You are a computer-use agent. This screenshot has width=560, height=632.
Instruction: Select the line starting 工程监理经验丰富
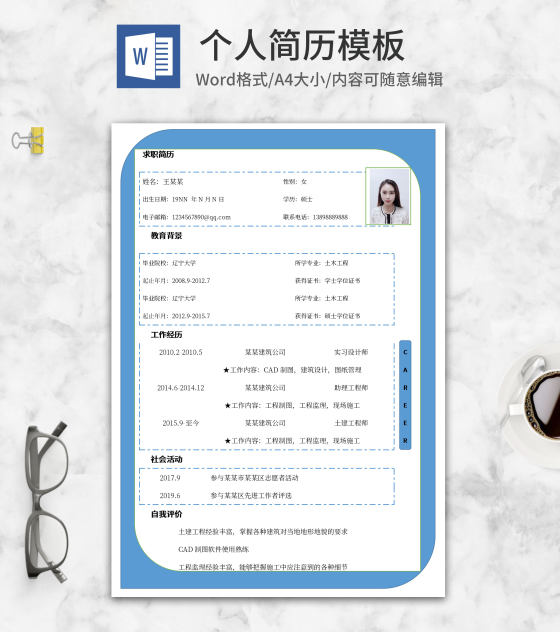pos(263,567)
